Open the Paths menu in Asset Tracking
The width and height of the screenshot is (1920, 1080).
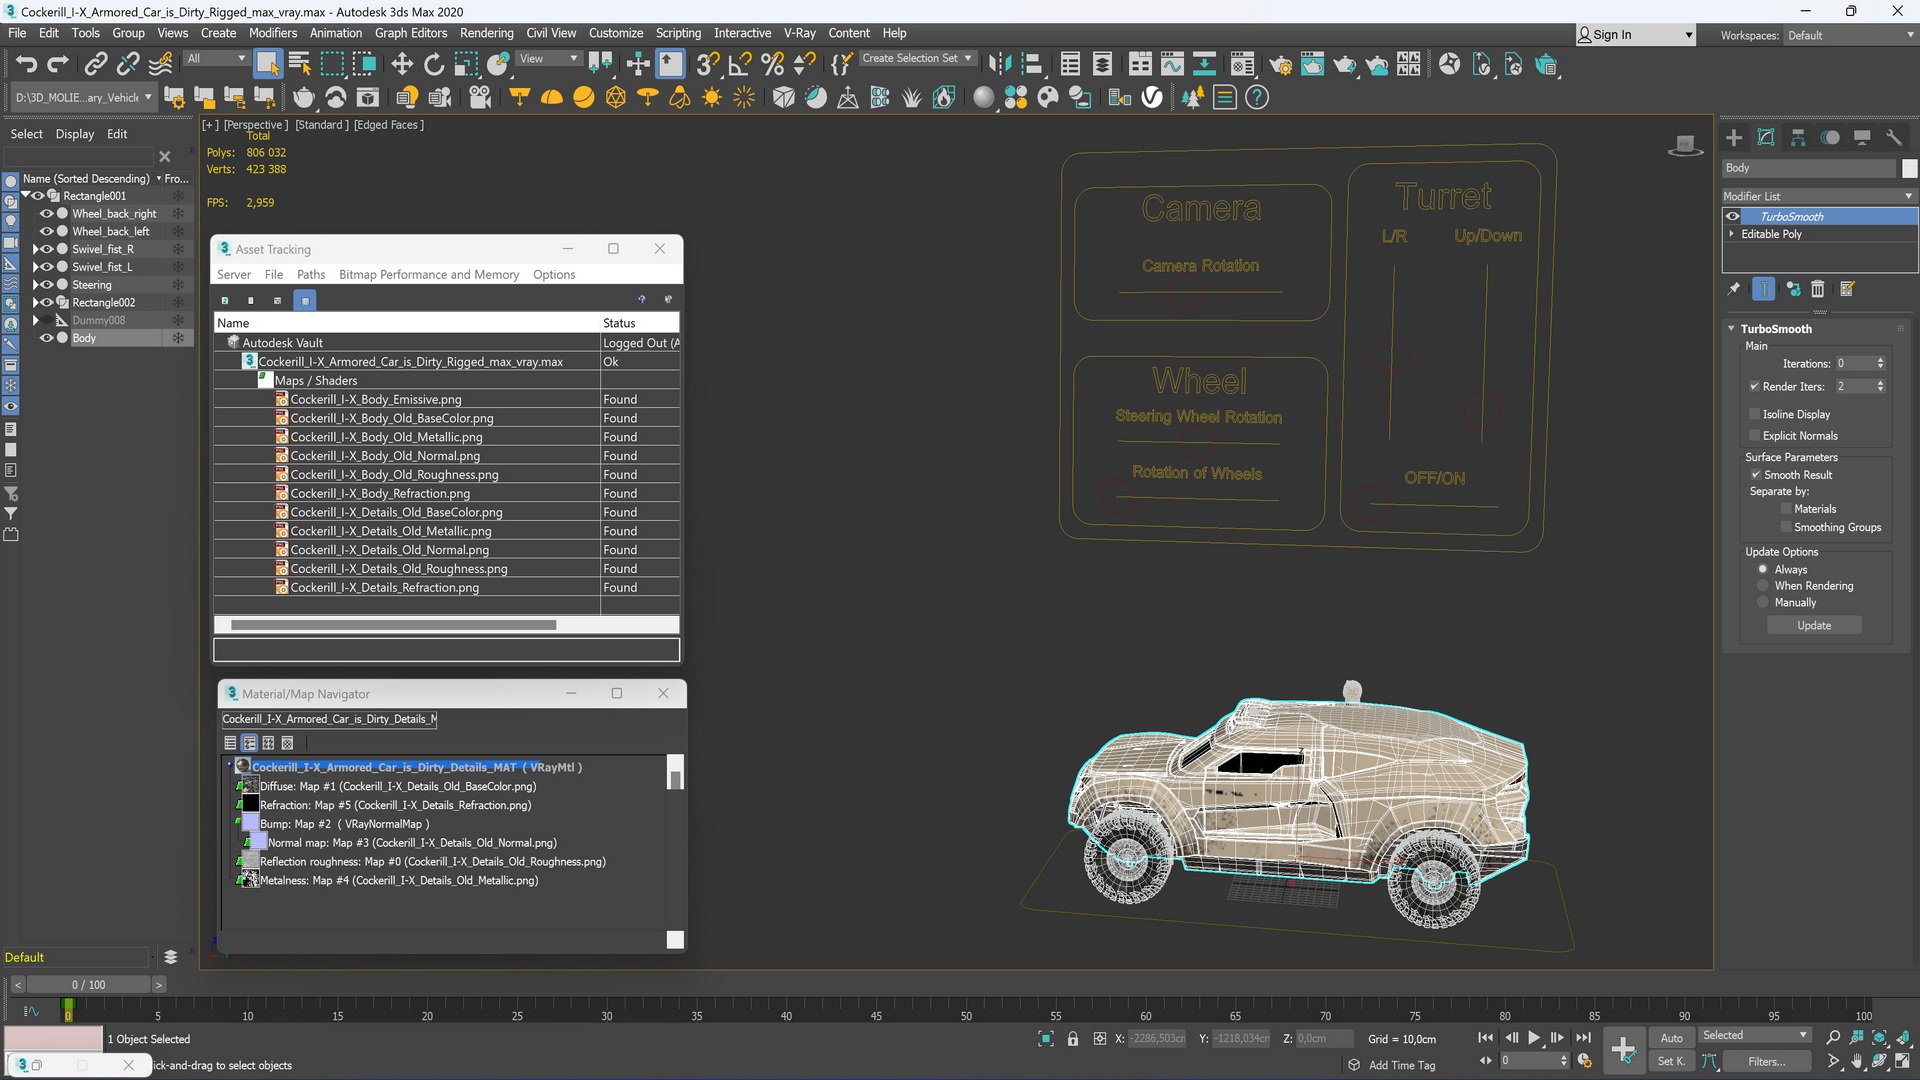click(311, 275)
